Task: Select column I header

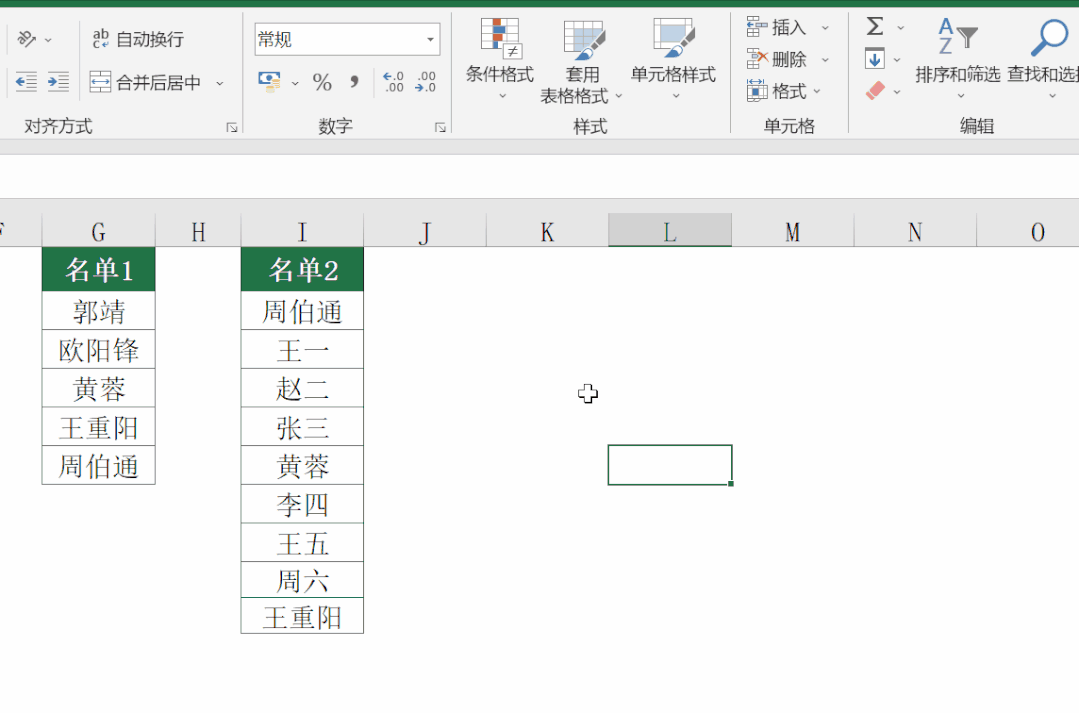Action: point(302,231)
